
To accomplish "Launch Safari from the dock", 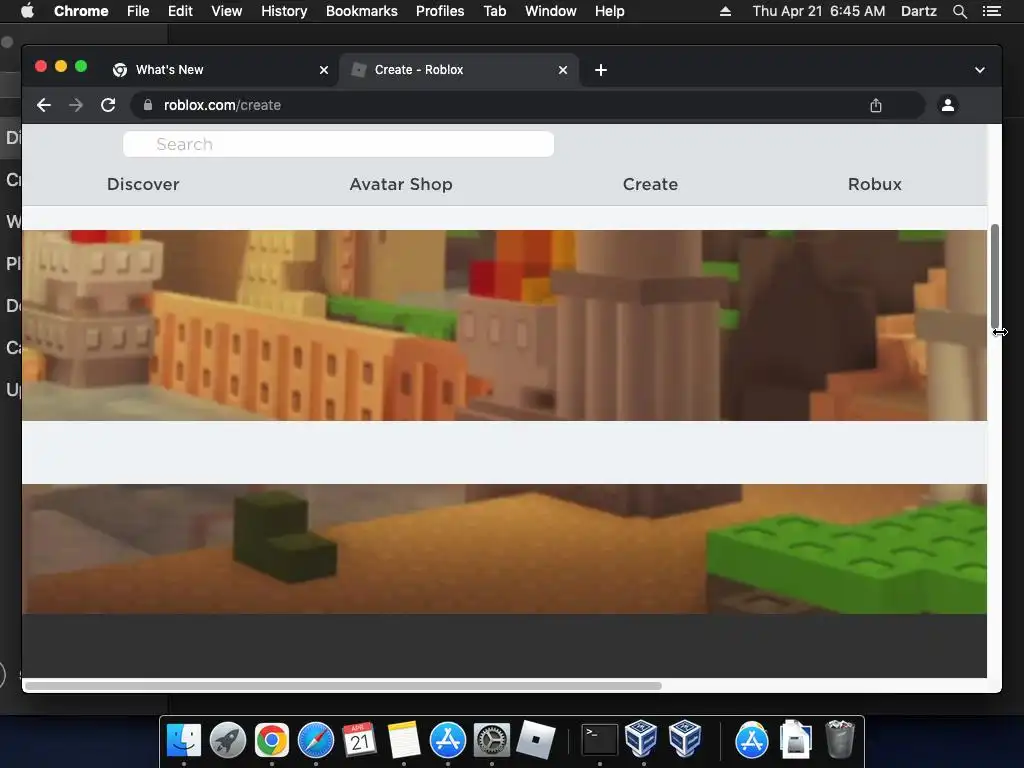I will (x=315, y=740).
